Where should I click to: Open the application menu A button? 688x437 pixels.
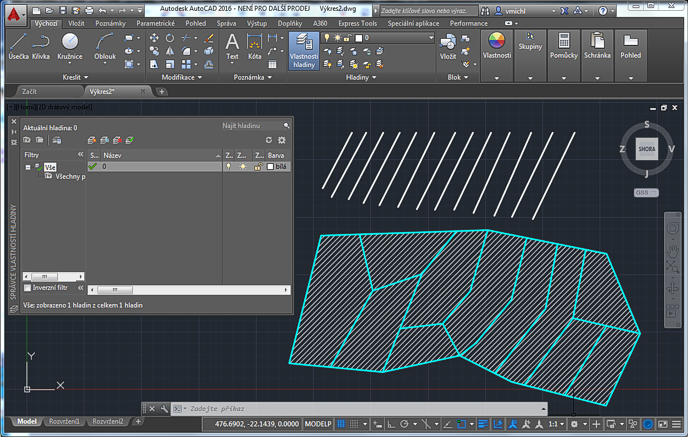(x=14, y=13)
